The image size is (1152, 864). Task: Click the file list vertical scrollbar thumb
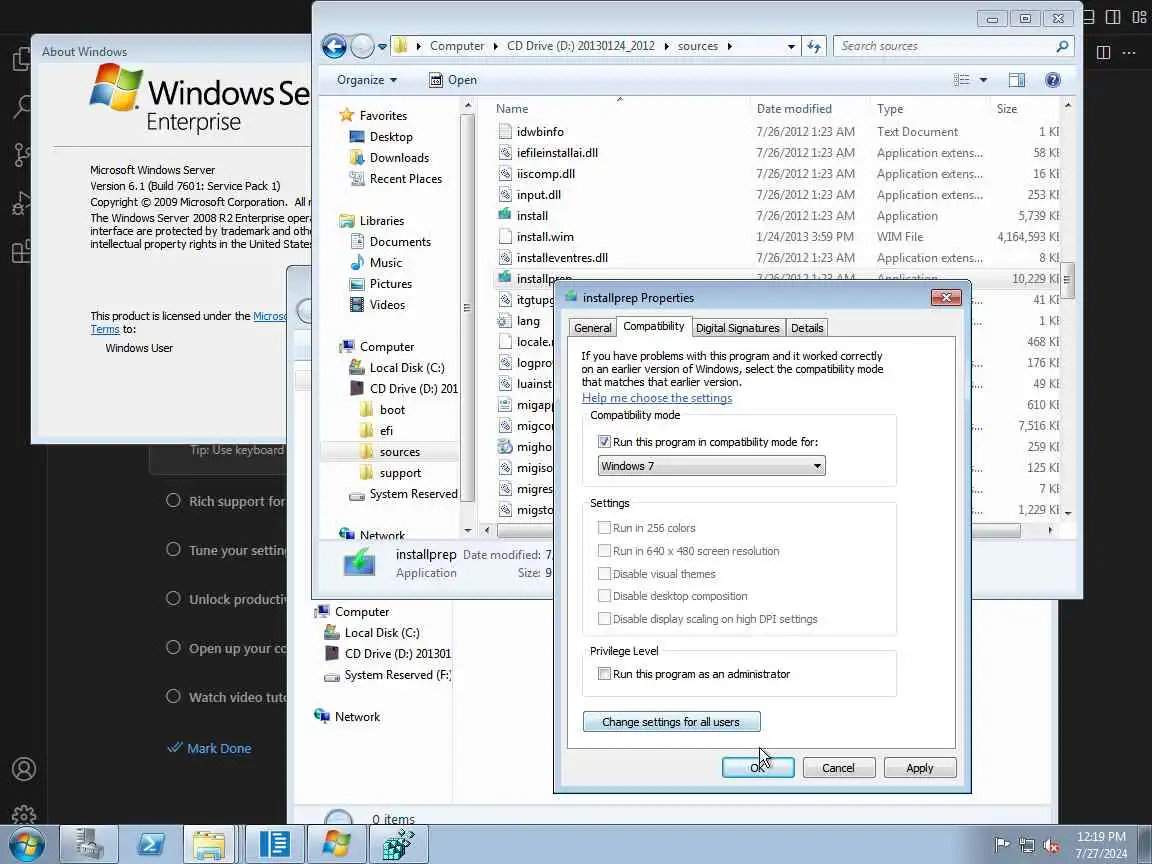pyautogui.click(x=1067, y=280)
